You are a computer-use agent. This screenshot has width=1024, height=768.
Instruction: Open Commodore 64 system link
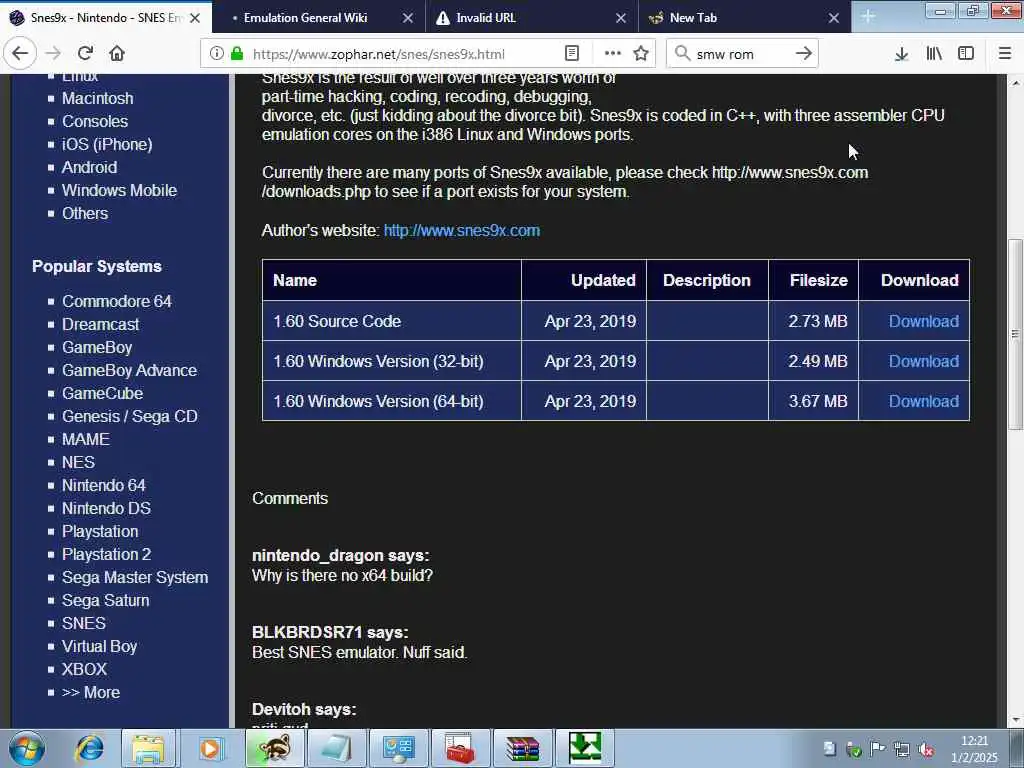[117, 301]
